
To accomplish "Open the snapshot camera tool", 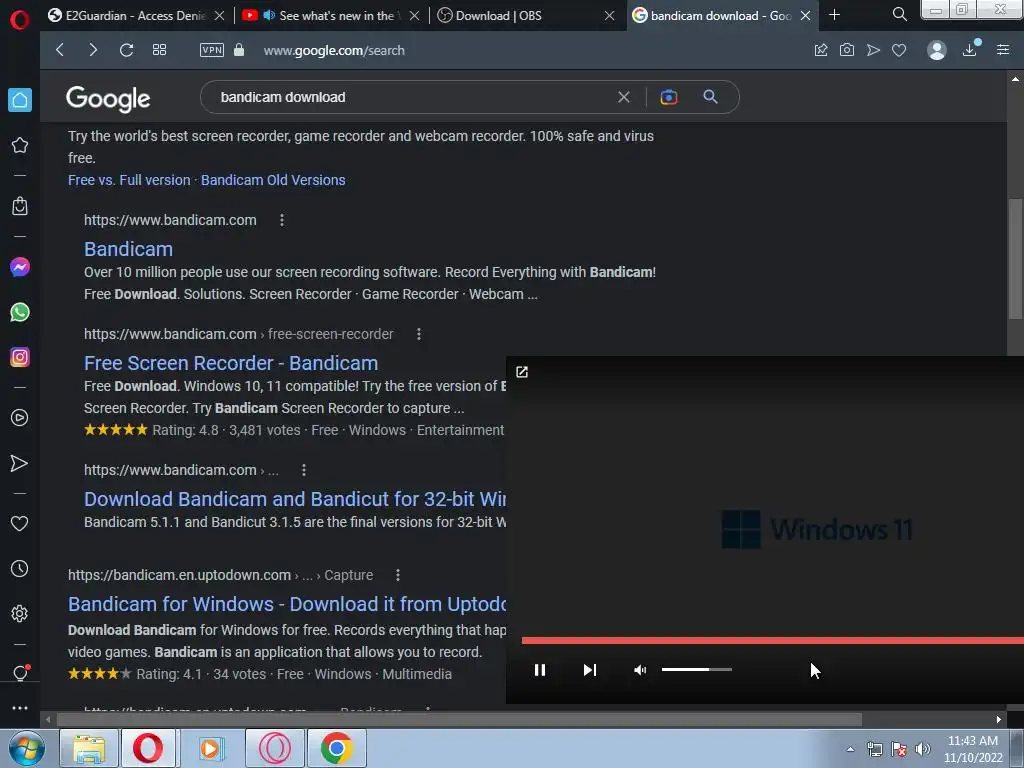I will pos(847,50).
